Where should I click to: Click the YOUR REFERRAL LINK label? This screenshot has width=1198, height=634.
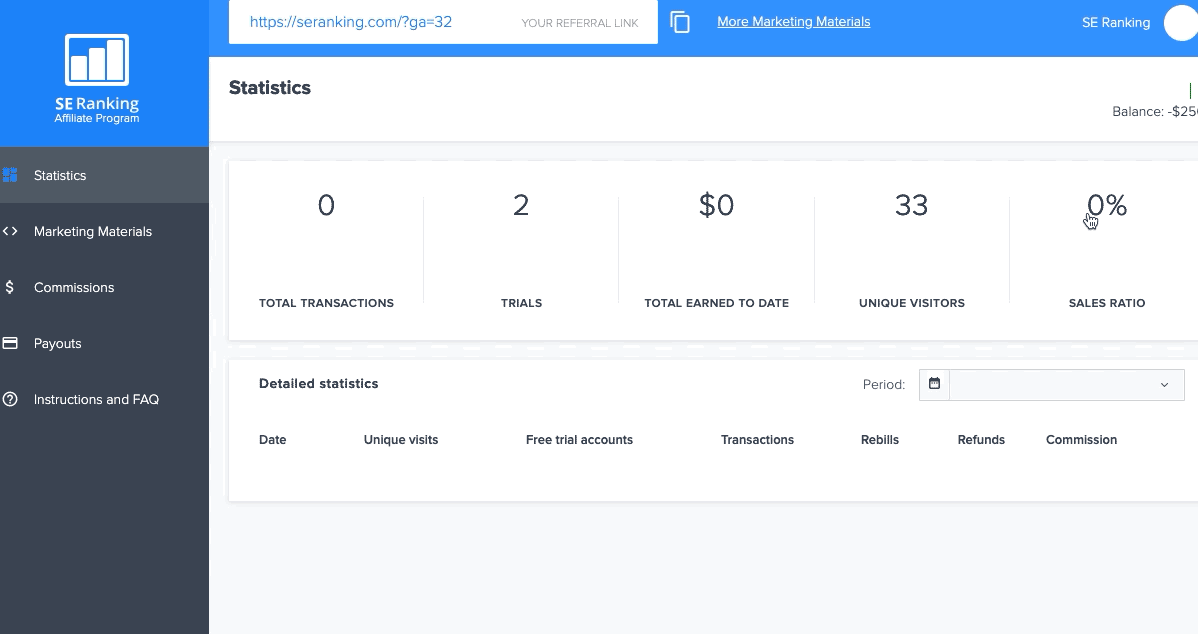580,23
